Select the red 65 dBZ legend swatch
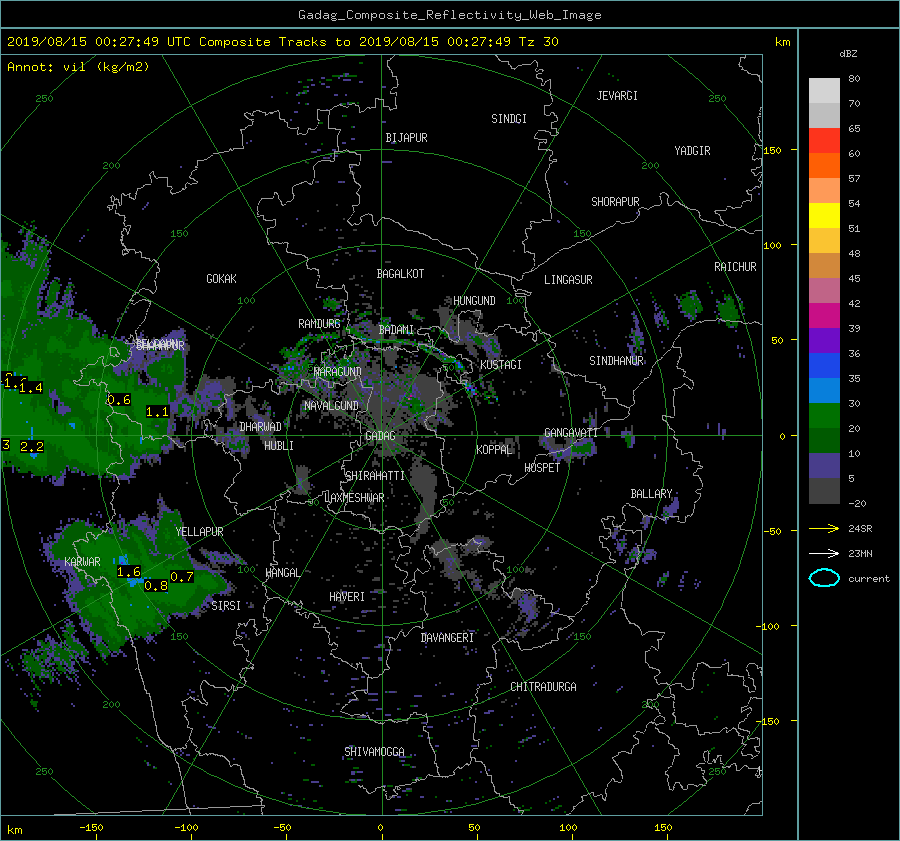This screenshot has width=900, height=841. point(824,140)
